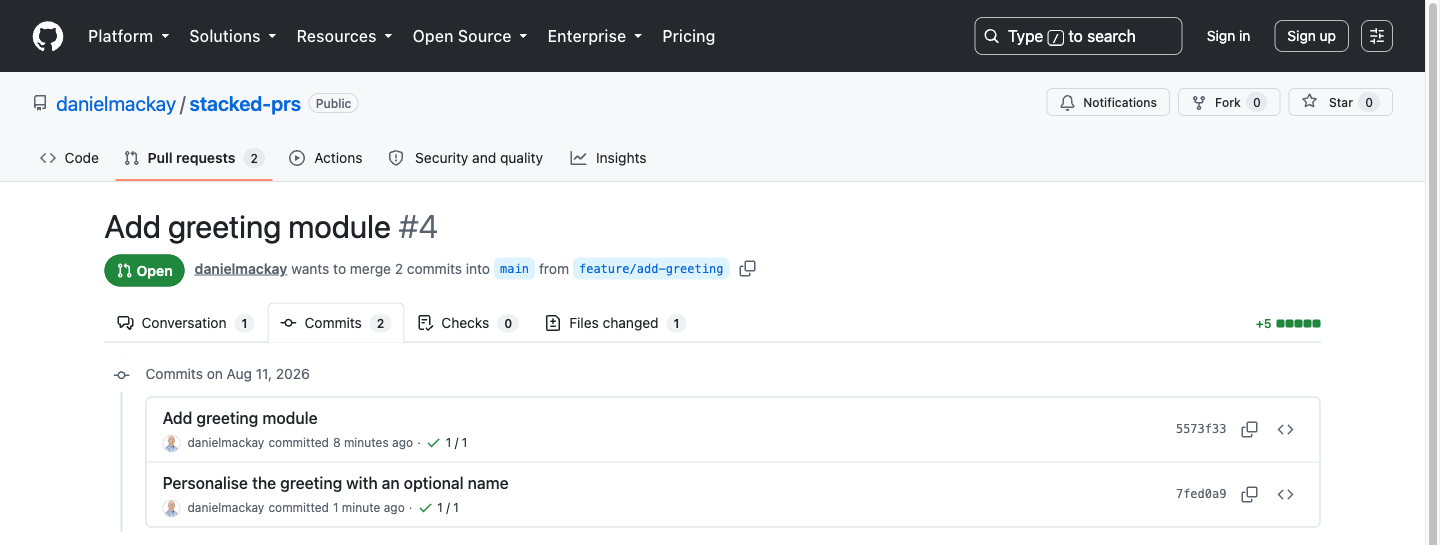This screenshot has height=545, width=1440.
Task: Expand the Open Source menu
Action: (x=470, y=36)
